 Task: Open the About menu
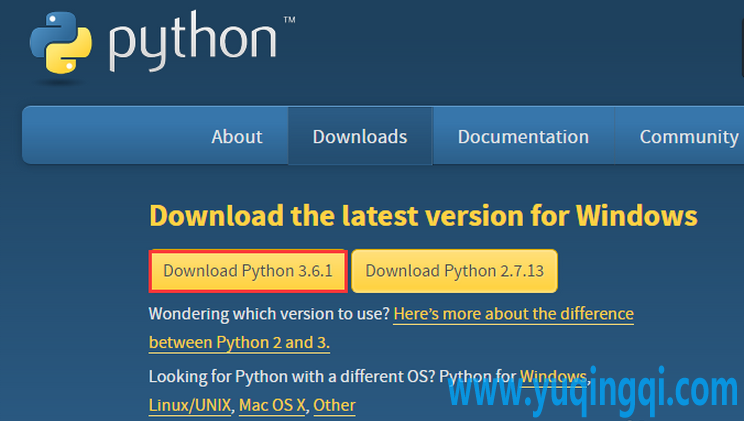[x=237, y=137]
